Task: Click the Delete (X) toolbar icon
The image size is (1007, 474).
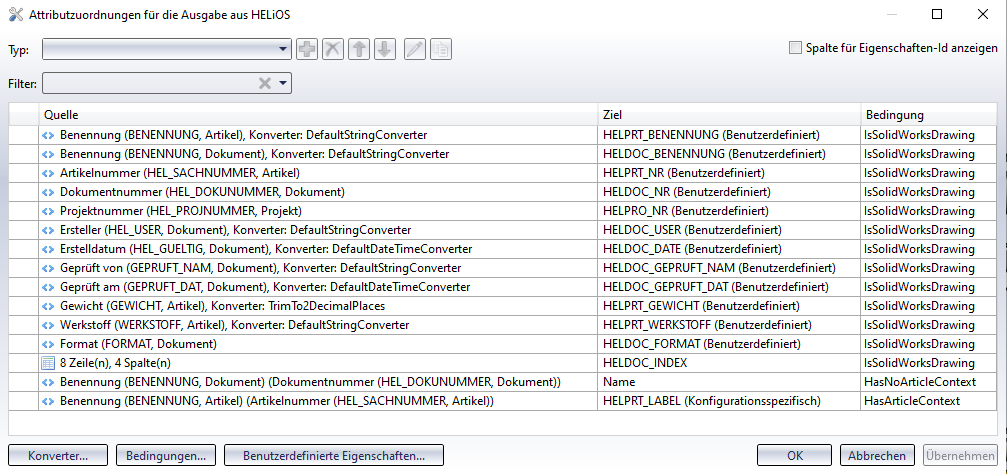Action: [x=333, y=49]
